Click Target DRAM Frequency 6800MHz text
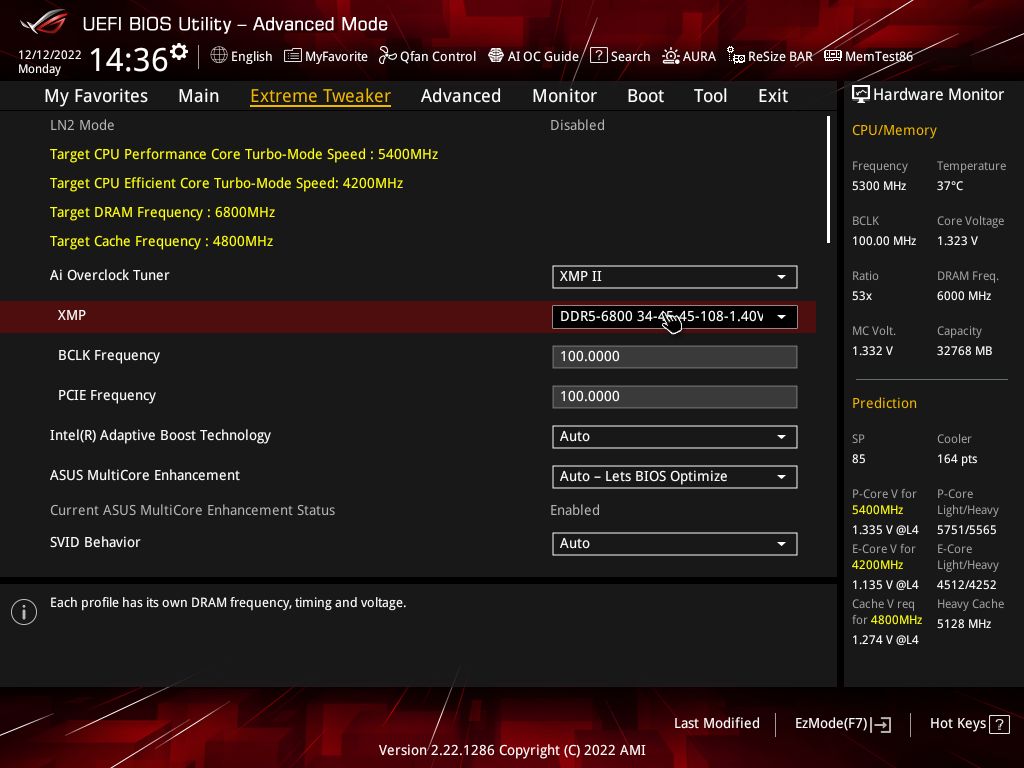 (163, 212)
